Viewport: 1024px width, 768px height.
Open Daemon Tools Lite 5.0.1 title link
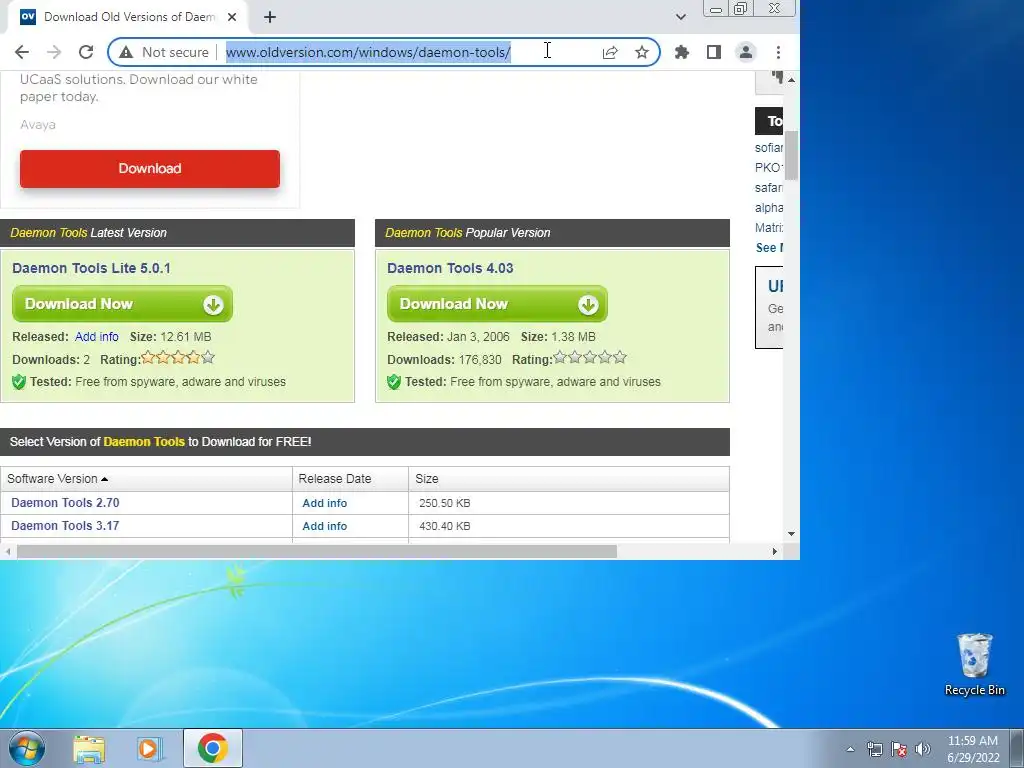tap(91, 268)
